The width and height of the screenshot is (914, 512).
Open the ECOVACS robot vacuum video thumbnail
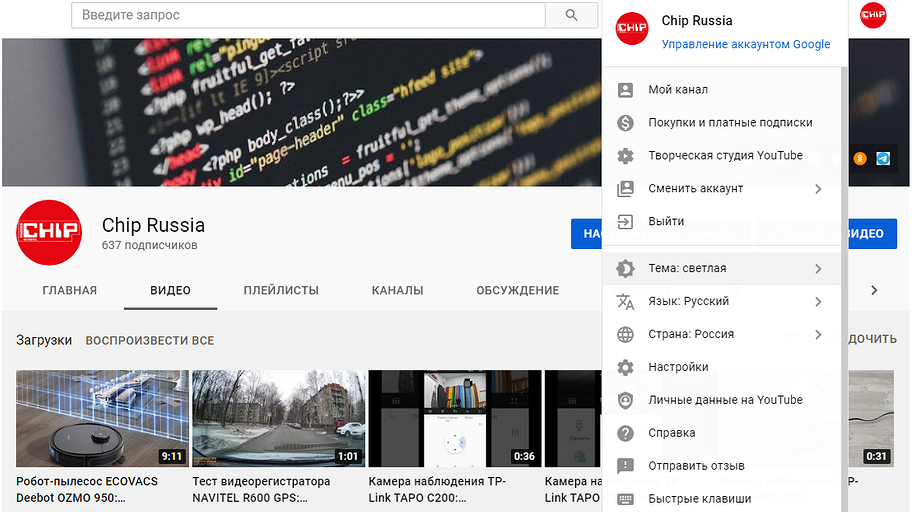coord(102,418)
